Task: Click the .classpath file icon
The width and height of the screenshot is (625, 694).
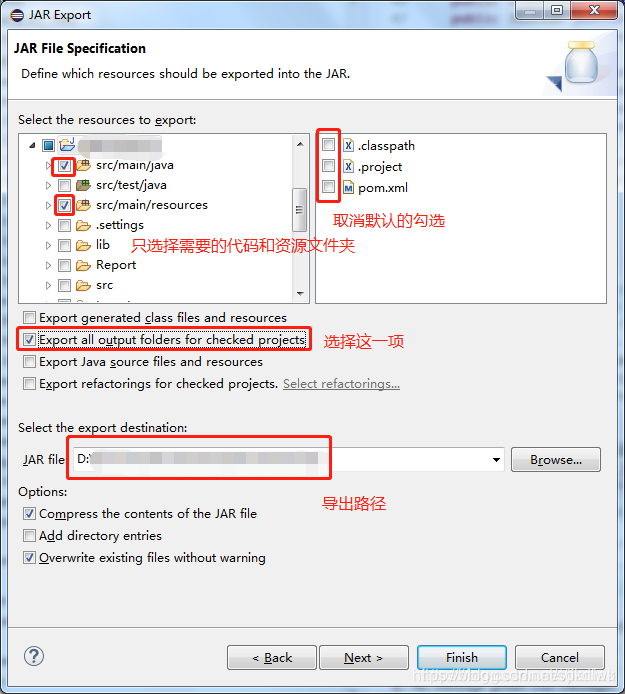Action: click(349, 145)
